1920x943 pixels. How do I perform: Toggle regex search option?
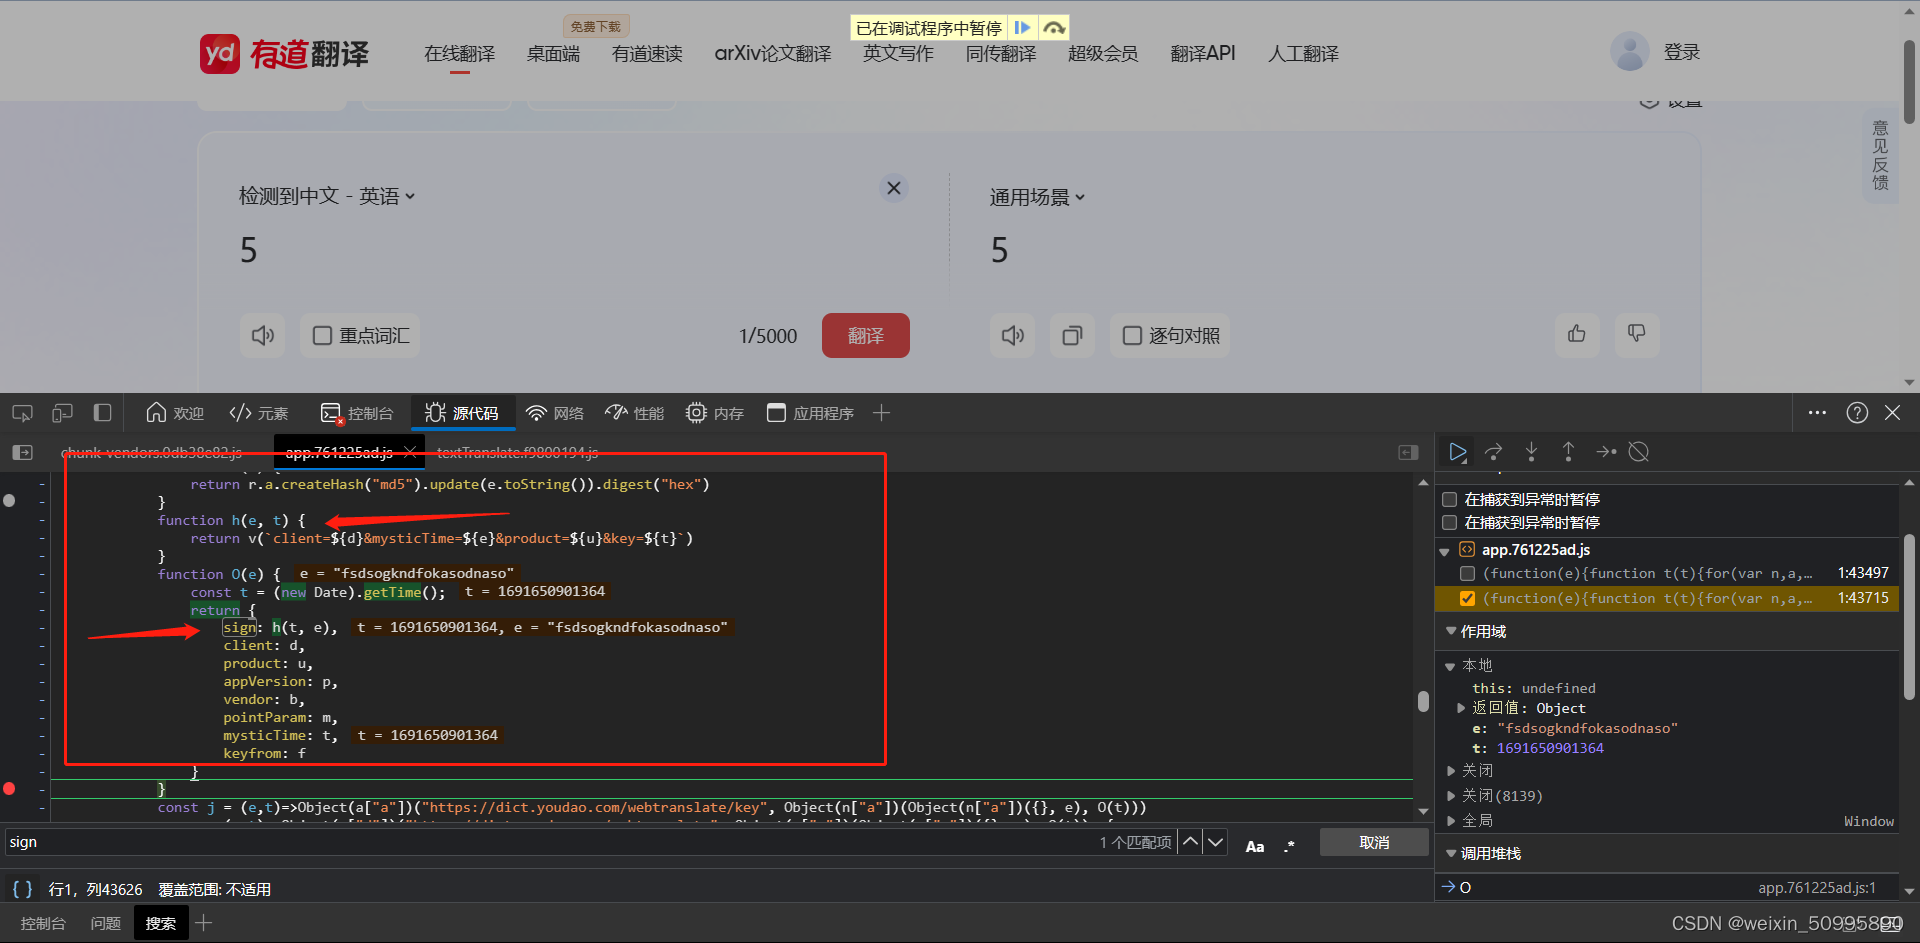tap(1290, 846)
